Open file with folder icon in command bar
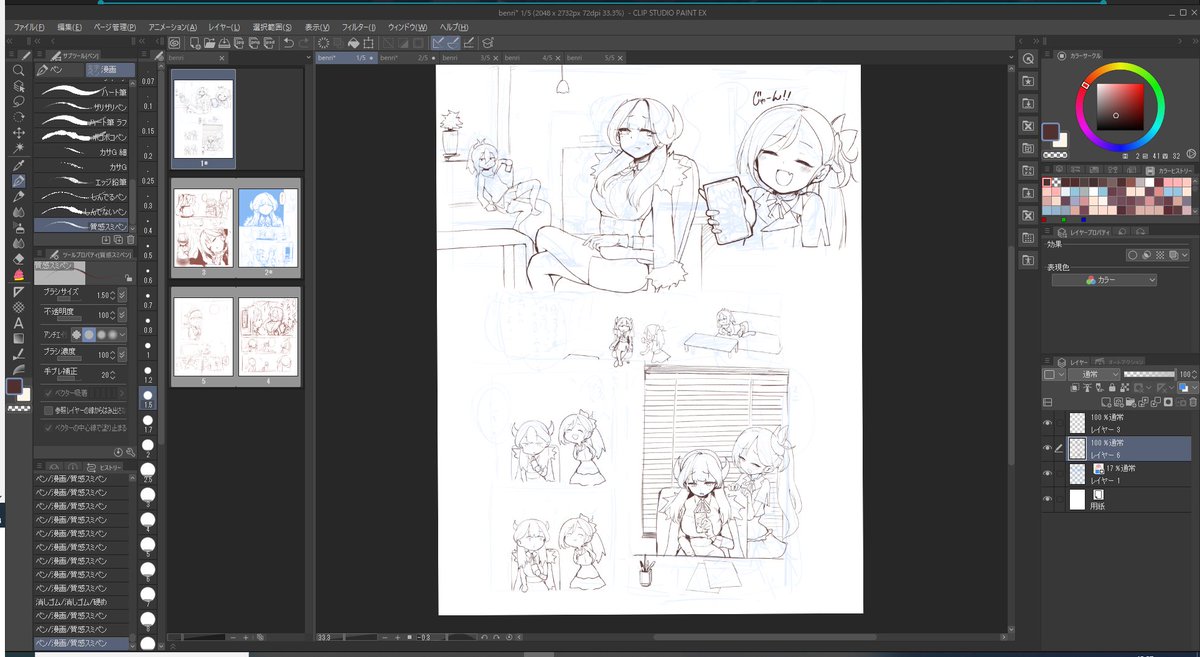1200x657 pixels. click(x=210, y=43)
